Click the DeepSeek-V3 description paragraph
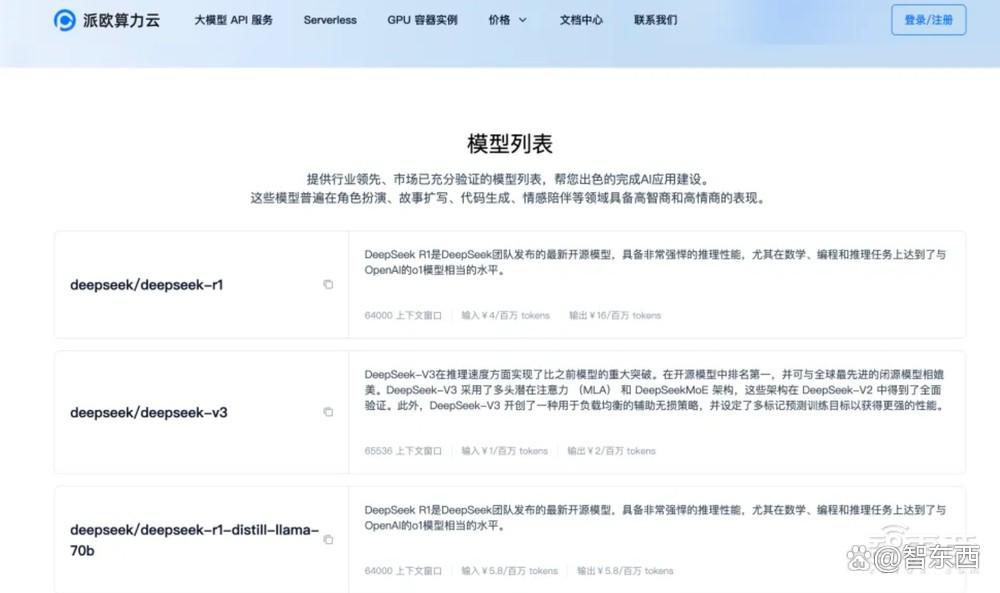 pos(655,390)
